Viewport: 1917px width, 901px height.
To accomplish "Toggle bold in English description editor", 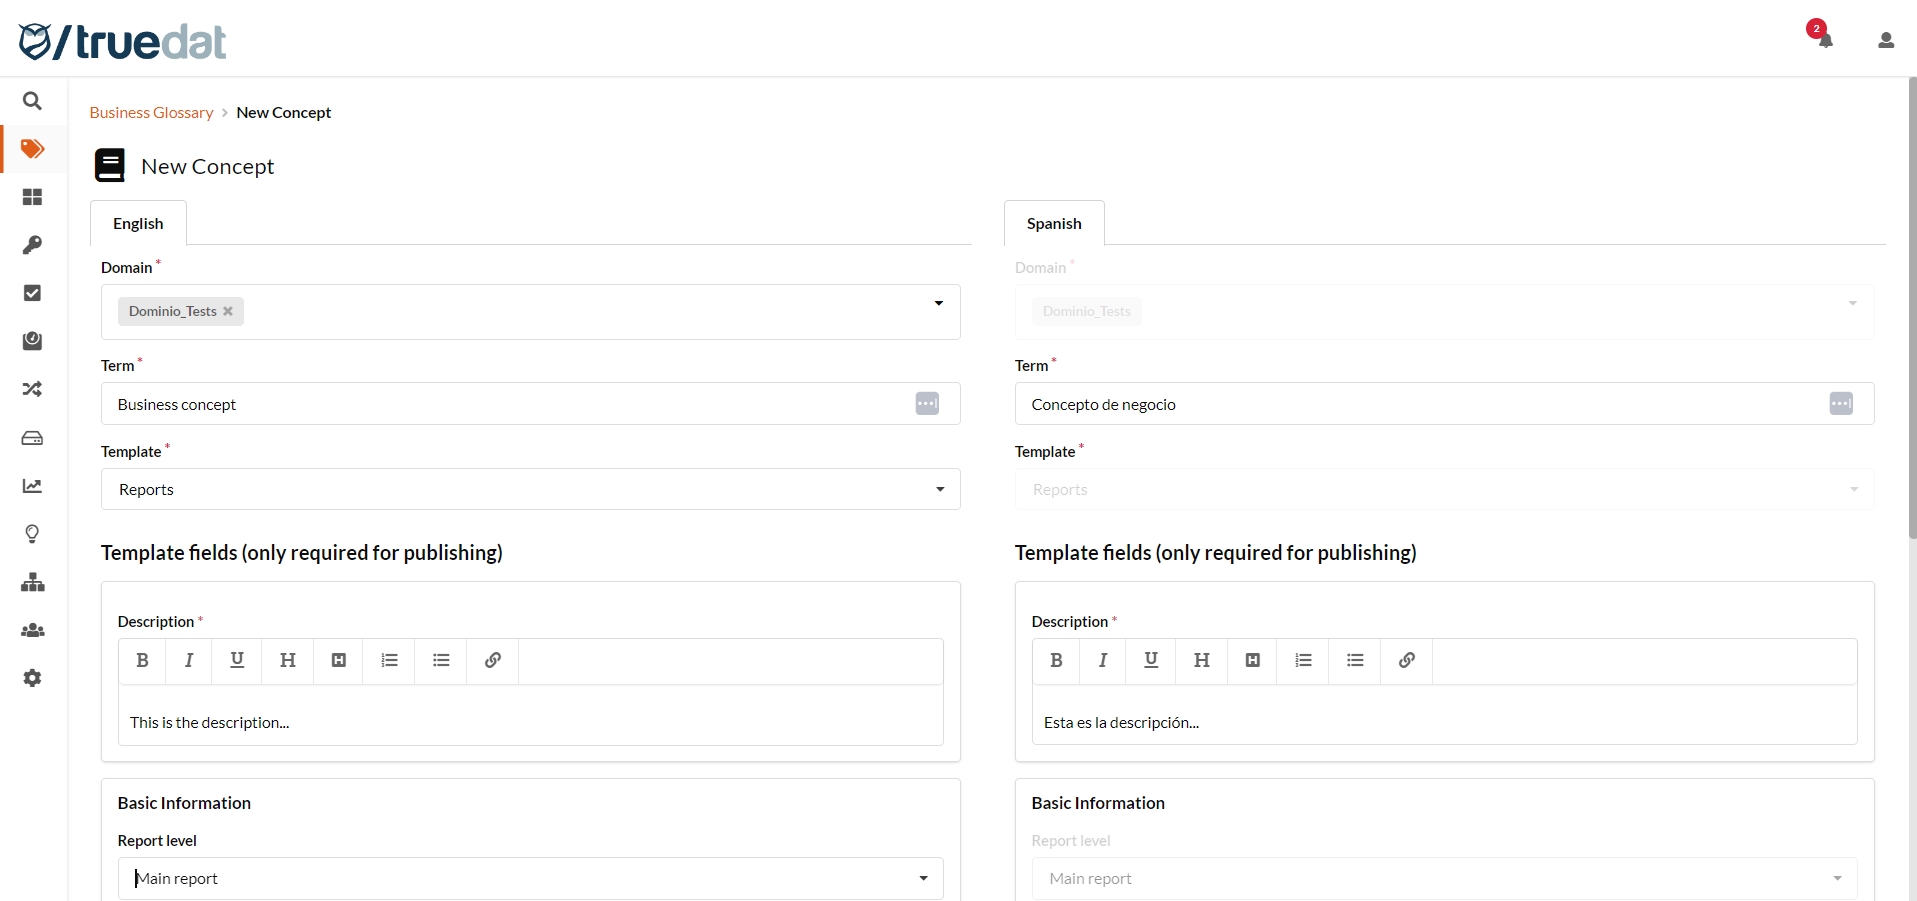I will point(142,660).
